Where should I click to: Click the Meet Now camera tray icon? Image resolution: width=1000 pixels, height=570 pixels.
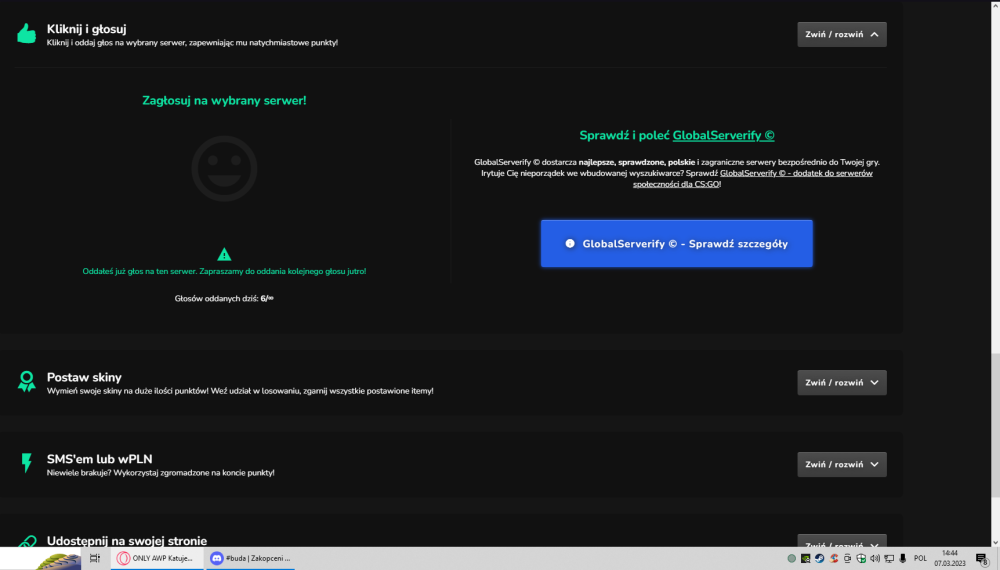tap(848, 559)
